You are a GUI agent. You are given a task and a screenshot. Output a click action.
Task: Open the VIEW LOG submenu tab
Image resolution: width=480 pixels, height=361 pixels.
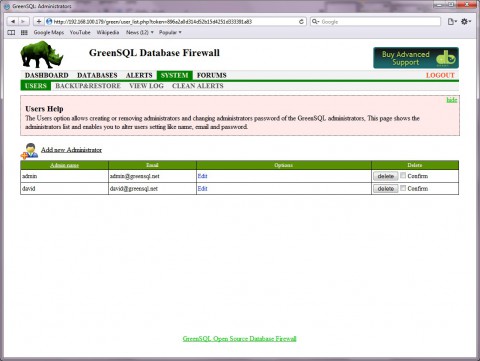(x=146, y=86)
